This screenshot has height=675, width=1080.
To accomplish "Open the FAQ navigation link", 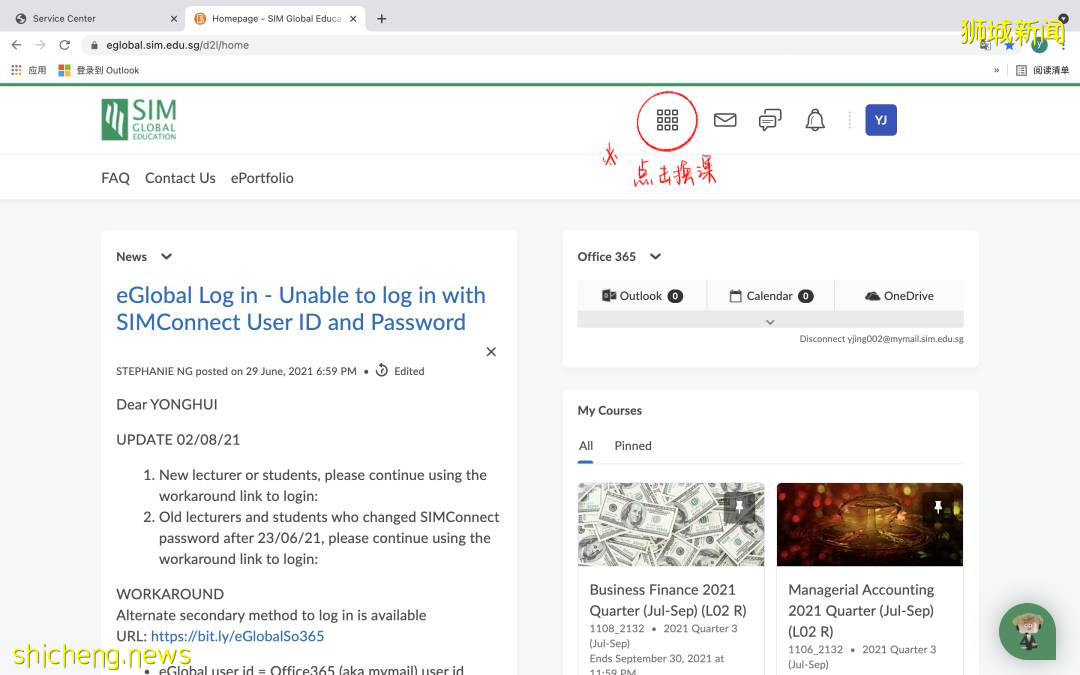I will [x=115, y=178].
